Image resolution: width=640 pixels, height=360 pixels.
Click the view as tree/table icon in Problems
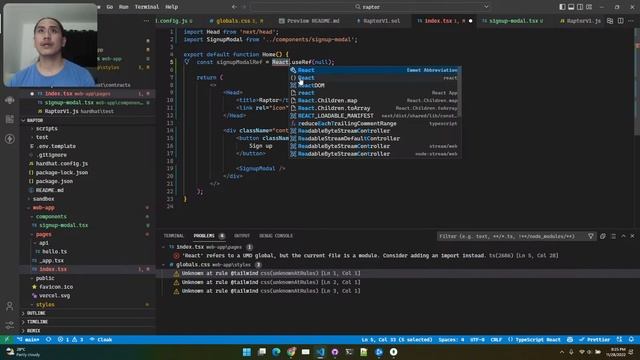click(613, 236)
